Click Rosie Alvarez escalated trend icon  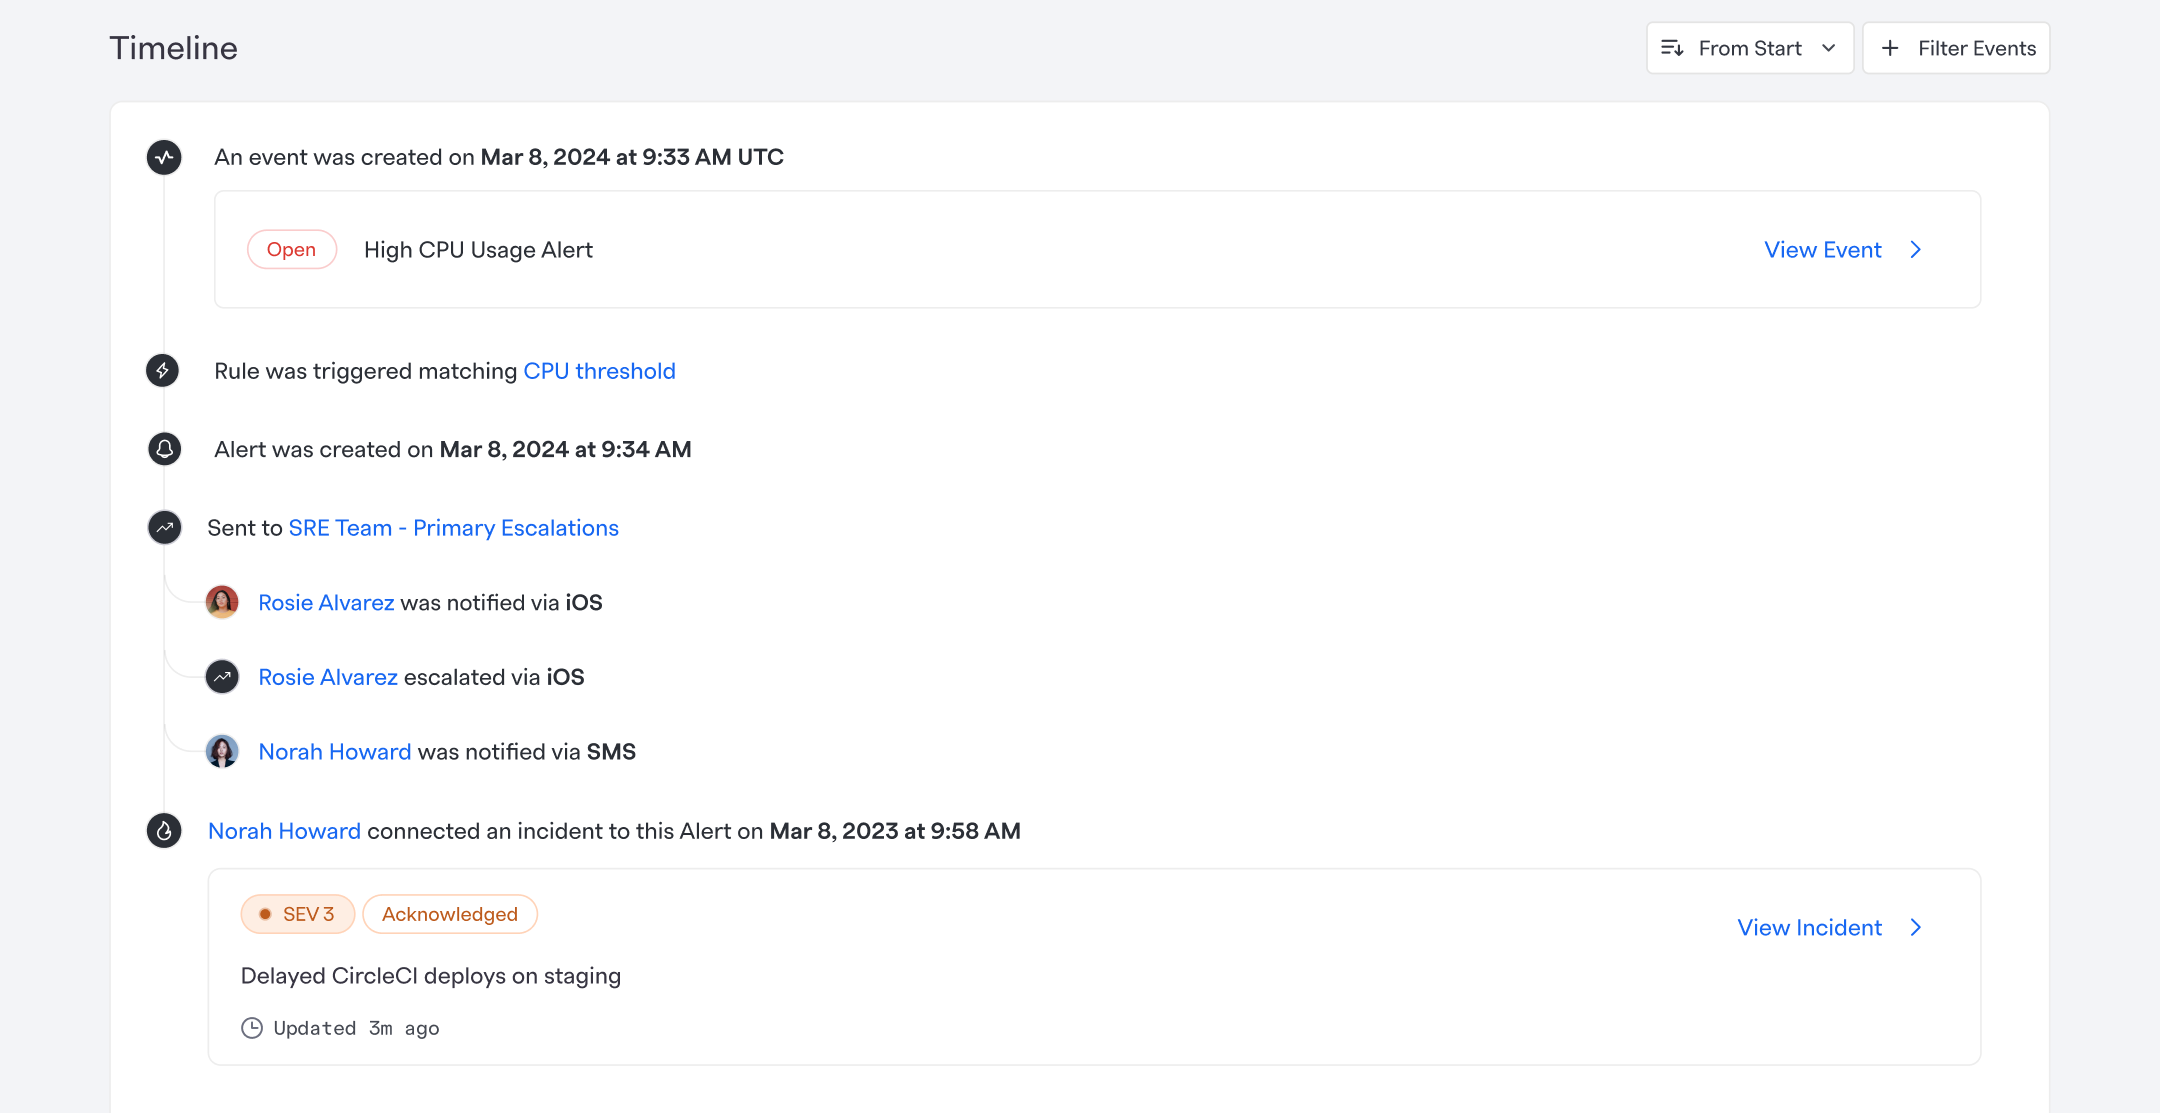tap(222, 677)
